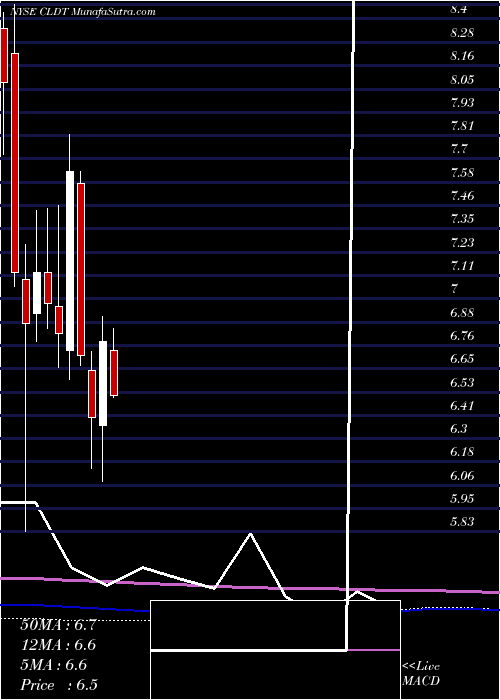Image resolution: width=500 pixels, height=700 pixels.
Task: Select the 6.65 price axis label
Action: click(x=462, y=359)
